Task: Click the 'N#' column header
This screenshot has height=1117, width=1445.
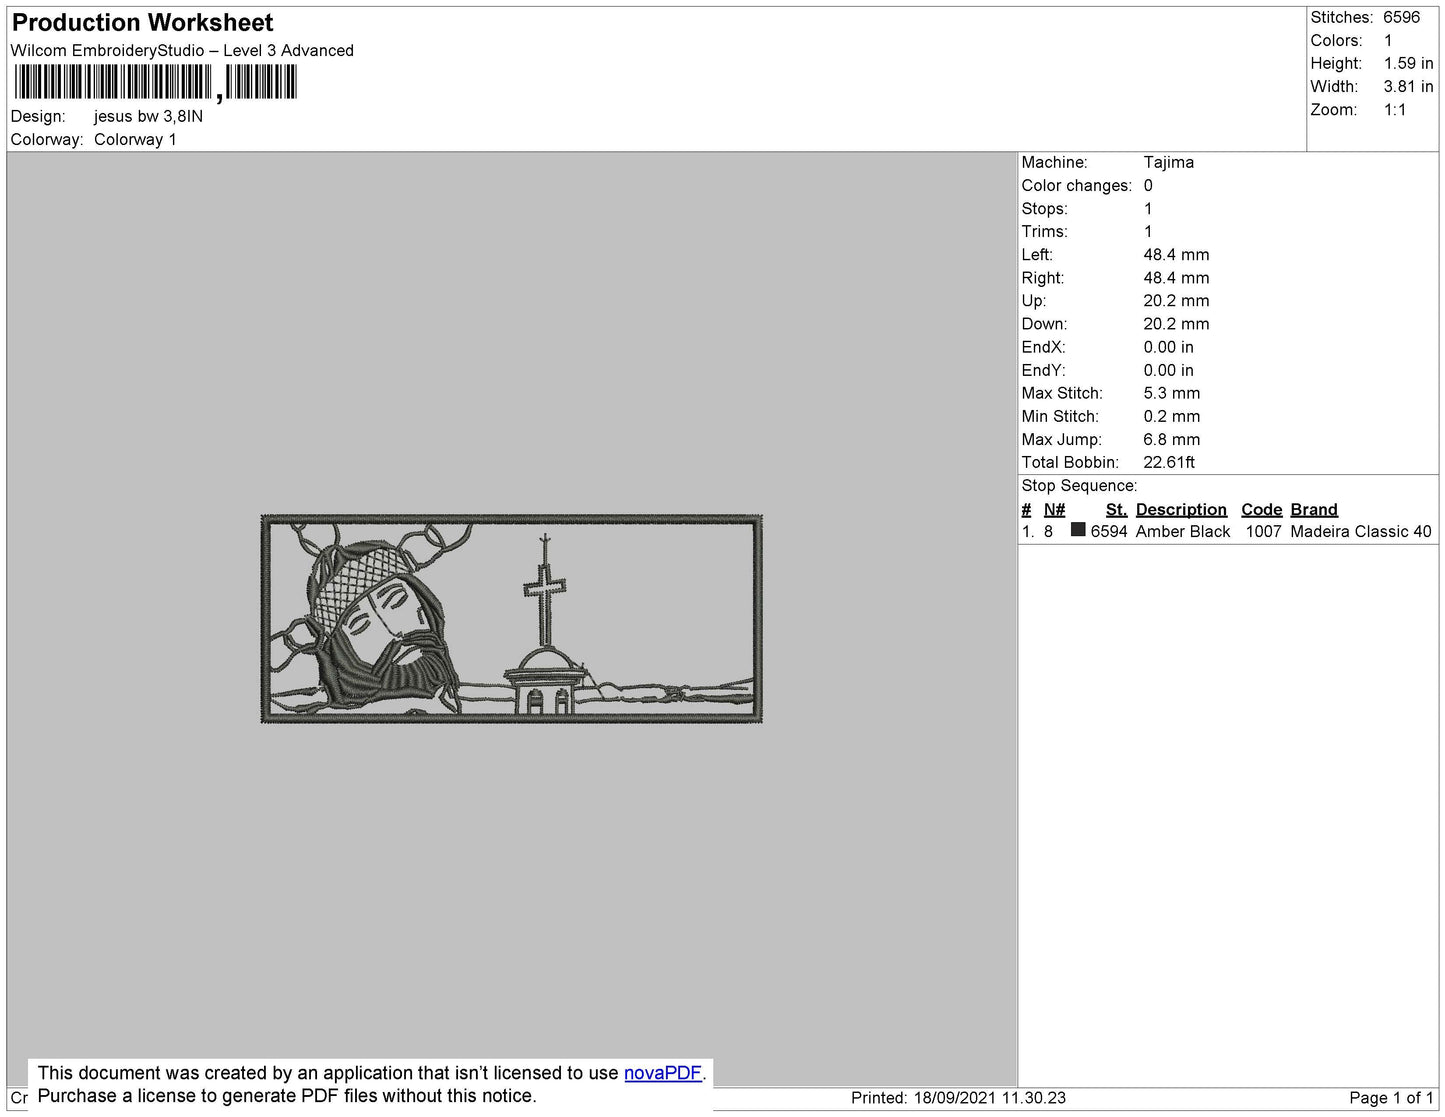Action: tap(1054, 510)
